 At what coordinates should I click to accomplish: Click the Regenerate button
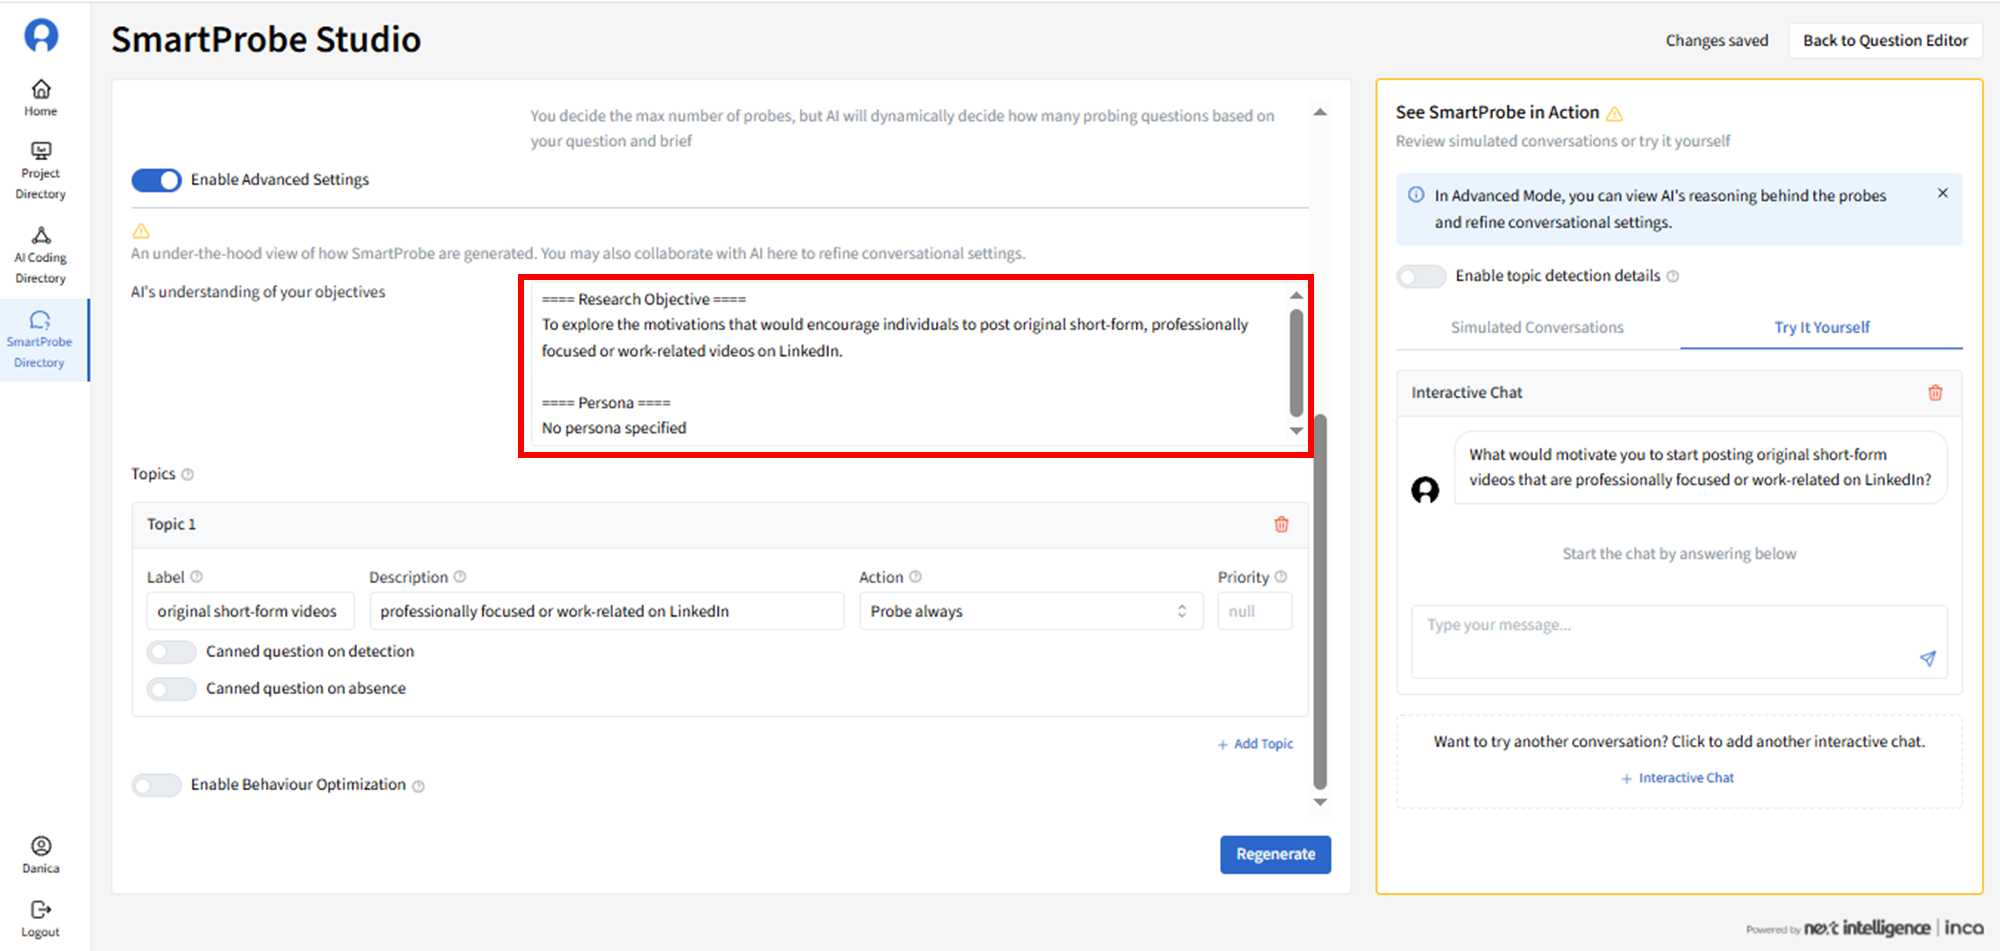(1275, 854)
